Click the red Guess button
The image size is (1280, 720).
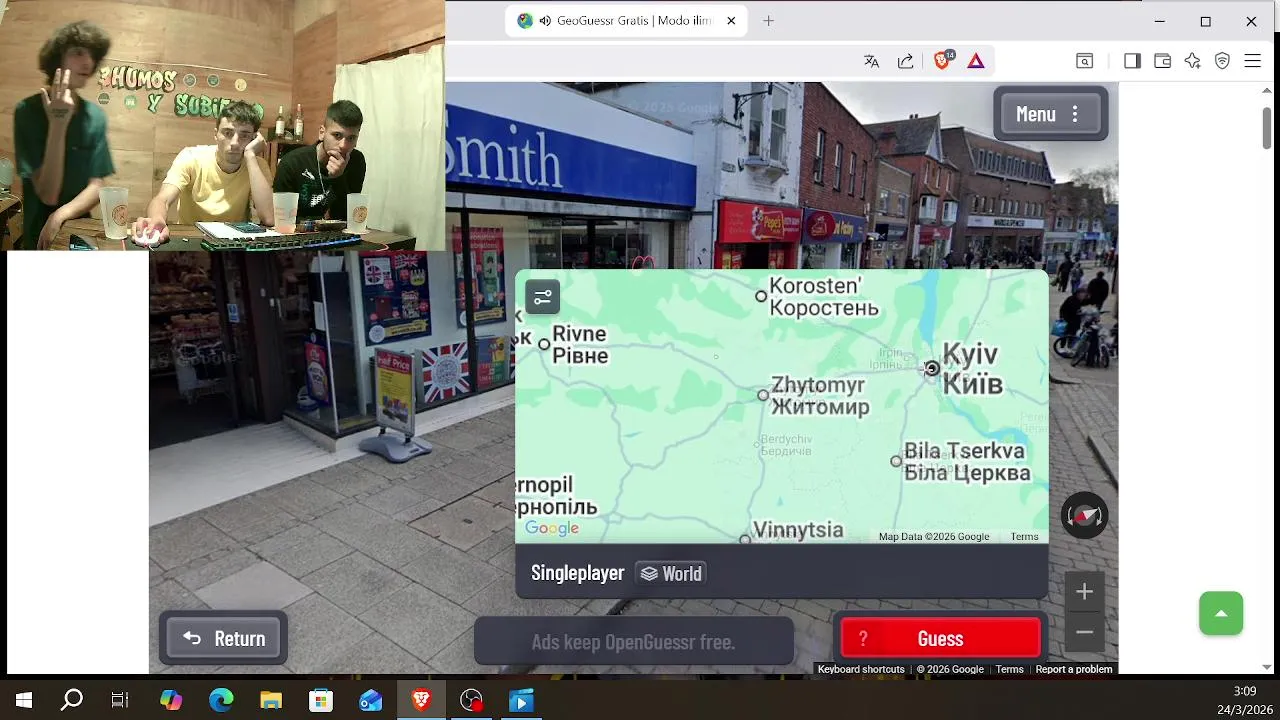pyautogui.click(x=940, y=638)
